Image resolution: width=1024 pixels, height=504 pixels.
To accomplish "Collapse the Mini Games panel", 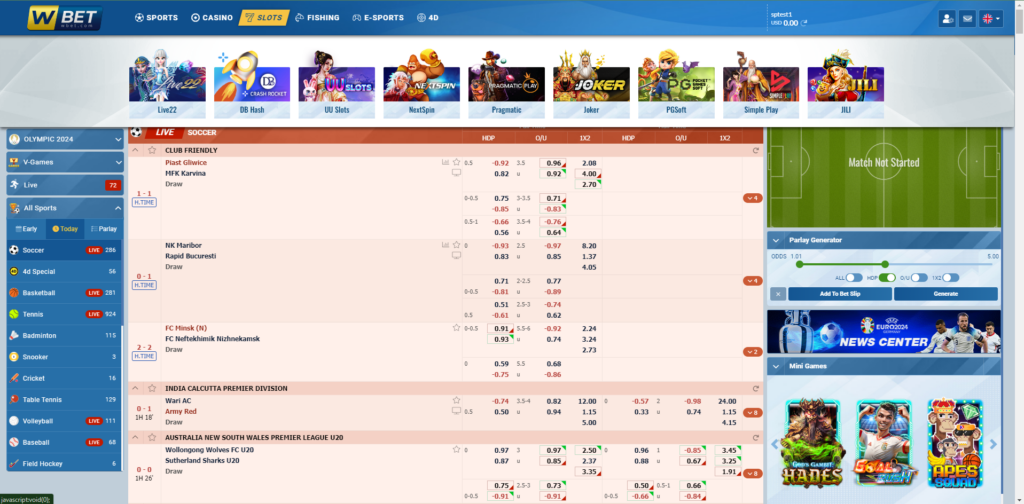I will pos(776,366).
